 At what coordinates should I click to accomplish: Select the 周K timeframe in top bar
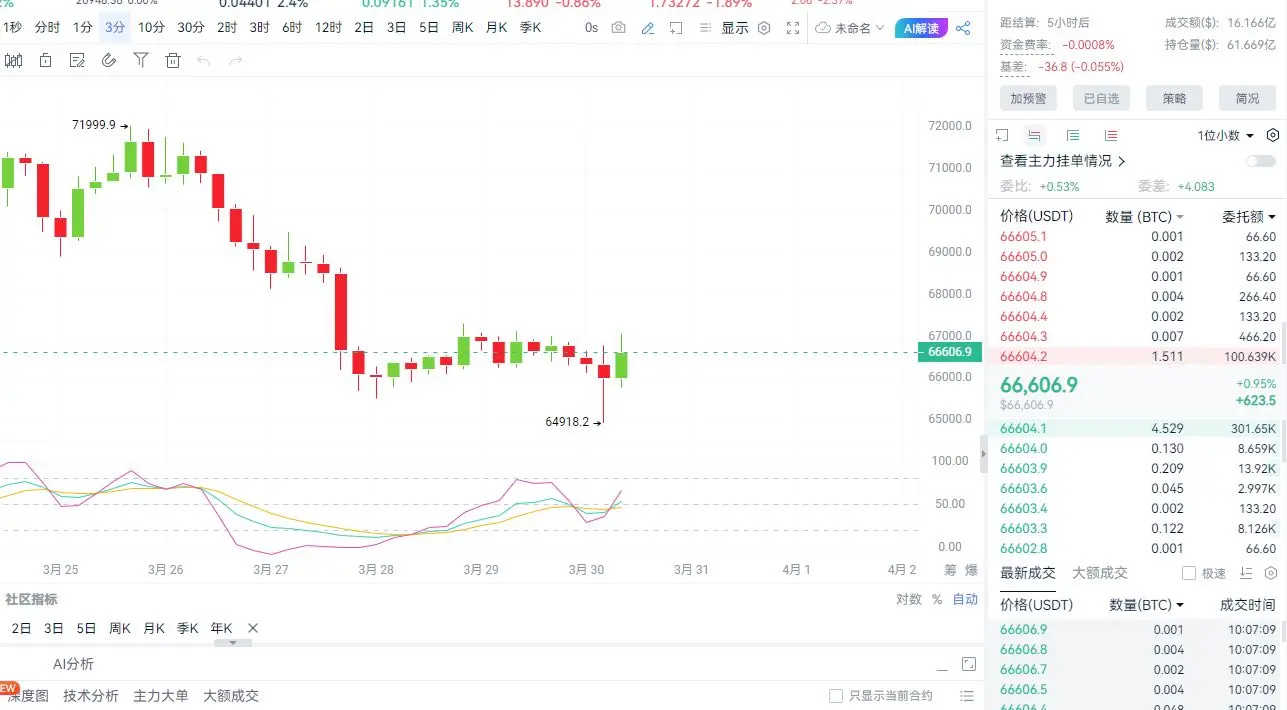click(x=462, y=28)
